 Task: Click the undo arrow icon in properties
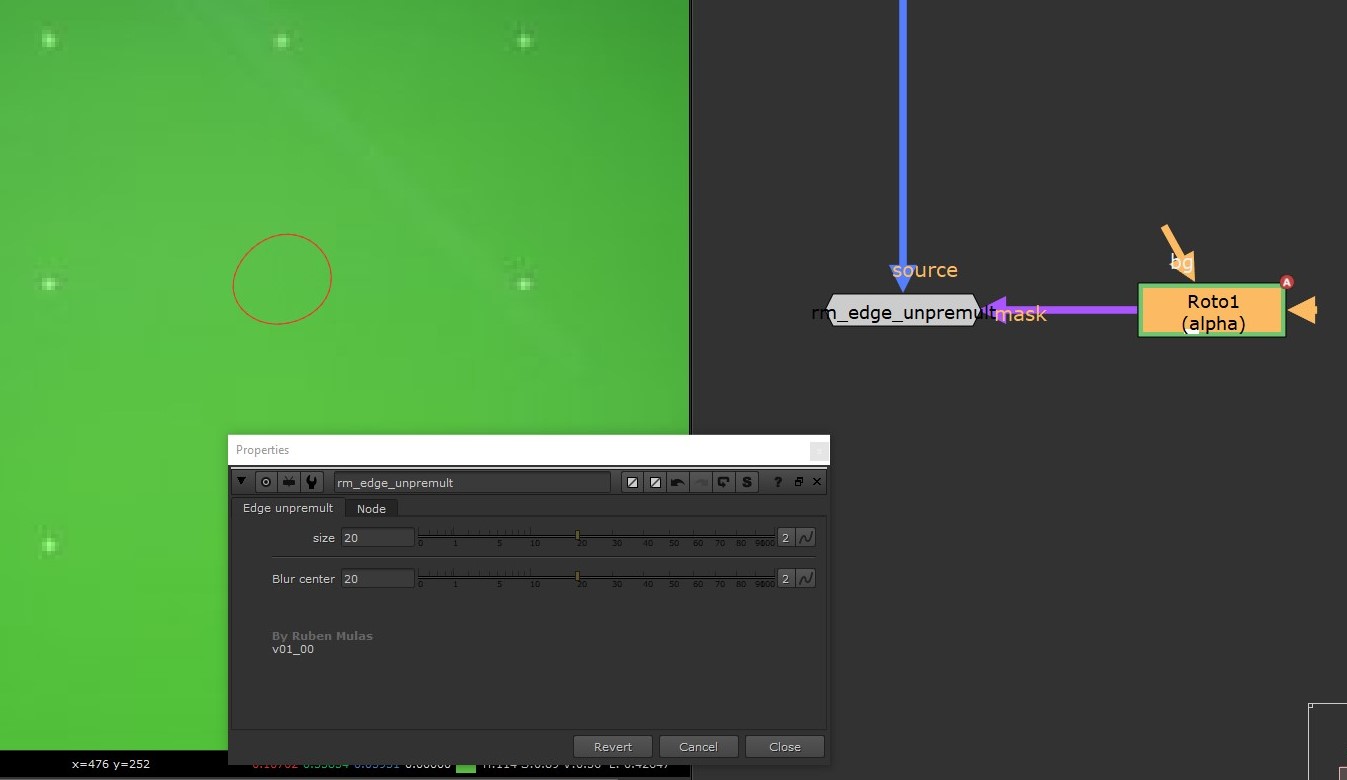tap(678, 482)
